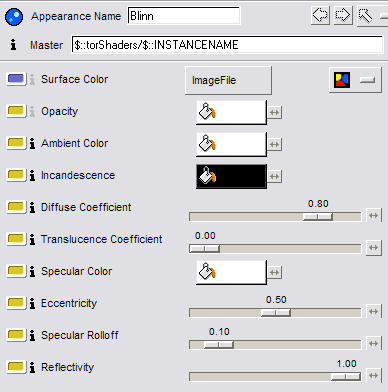Viewport: 388px width, 392px height.
Task: Click info icon next to Reflectivity
Action: [x=32, y=367]
